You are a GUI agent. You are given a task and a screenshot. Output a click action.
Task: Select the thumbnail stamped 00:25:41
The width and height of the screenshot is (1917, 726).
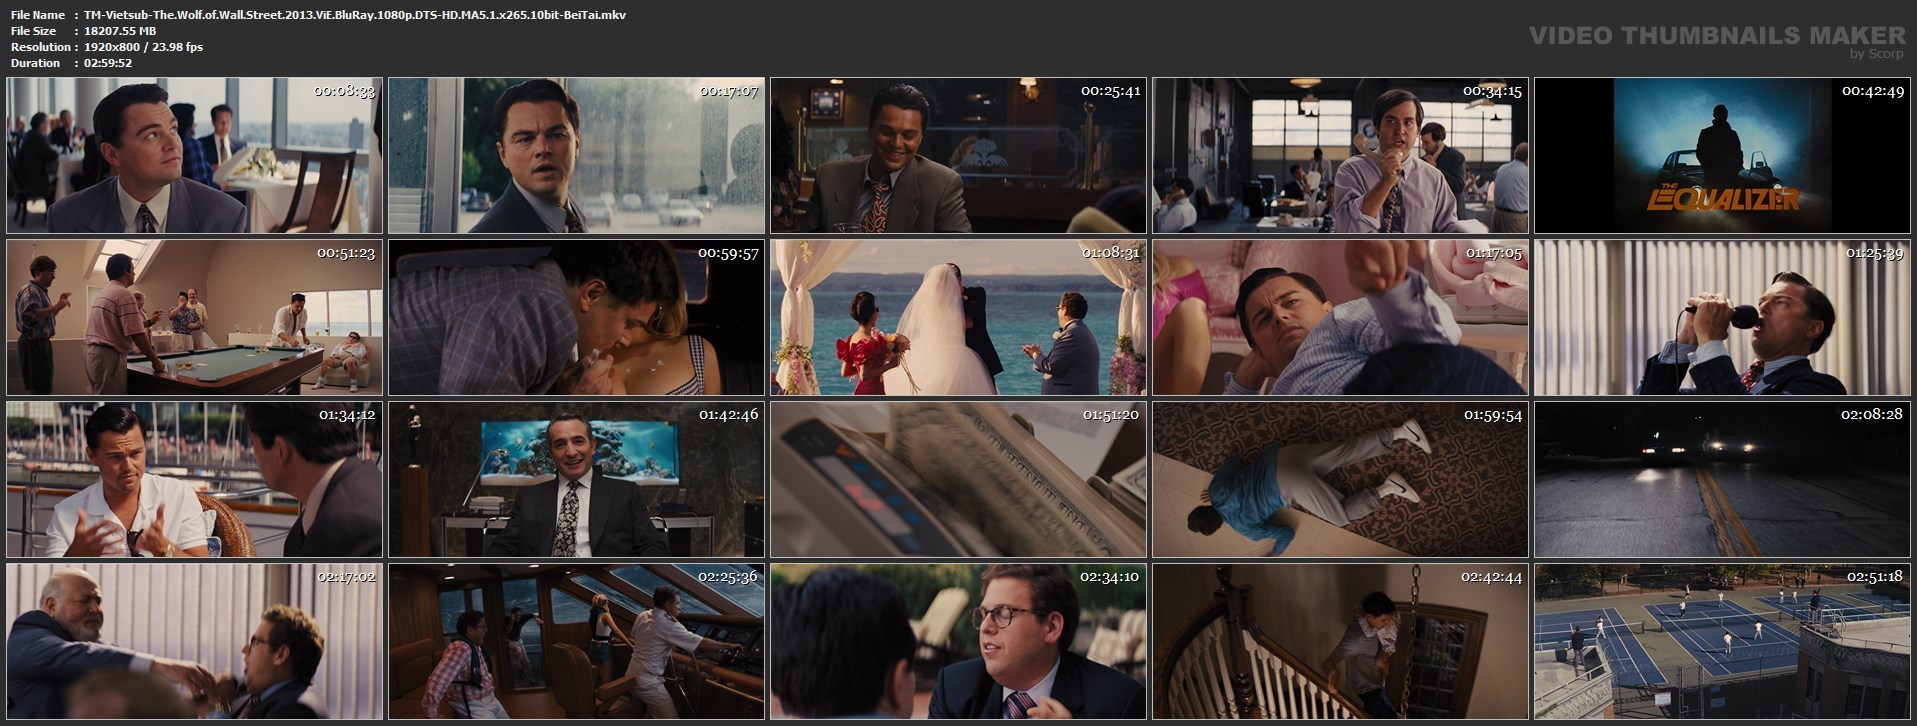point(958,156)
